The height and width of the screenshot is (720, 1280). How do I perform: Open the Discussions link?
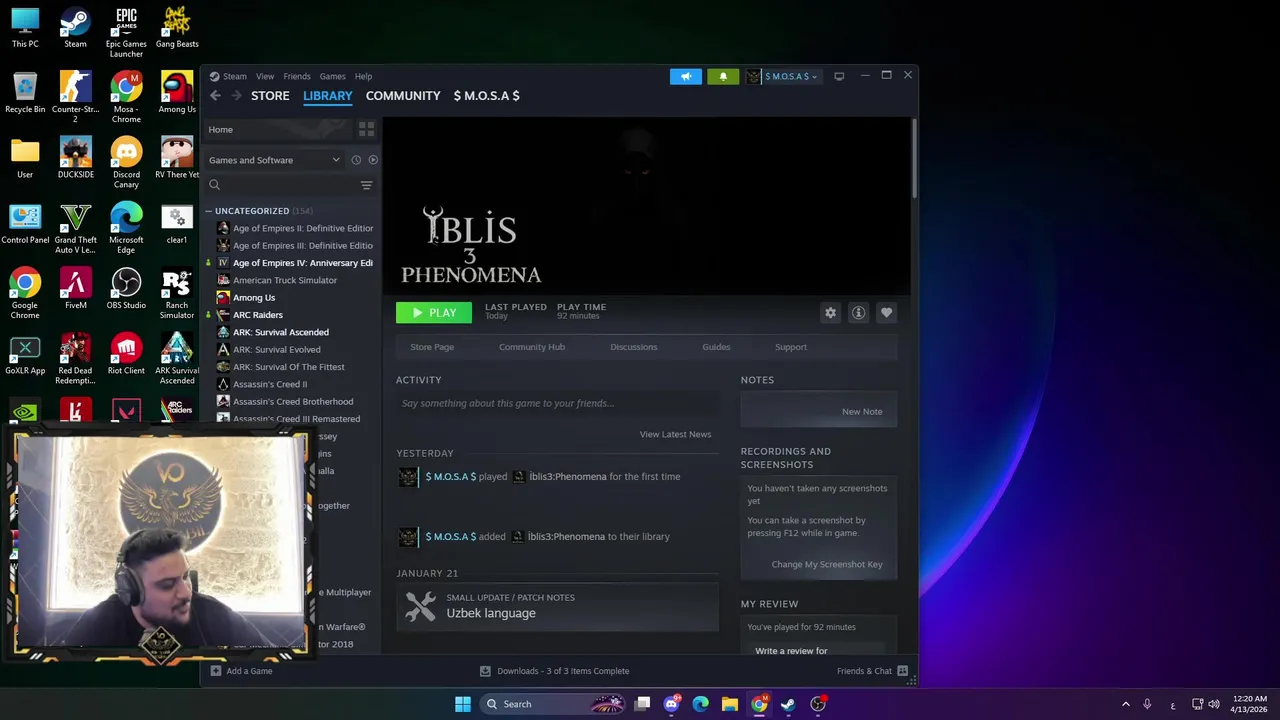(x=634, y=347)
